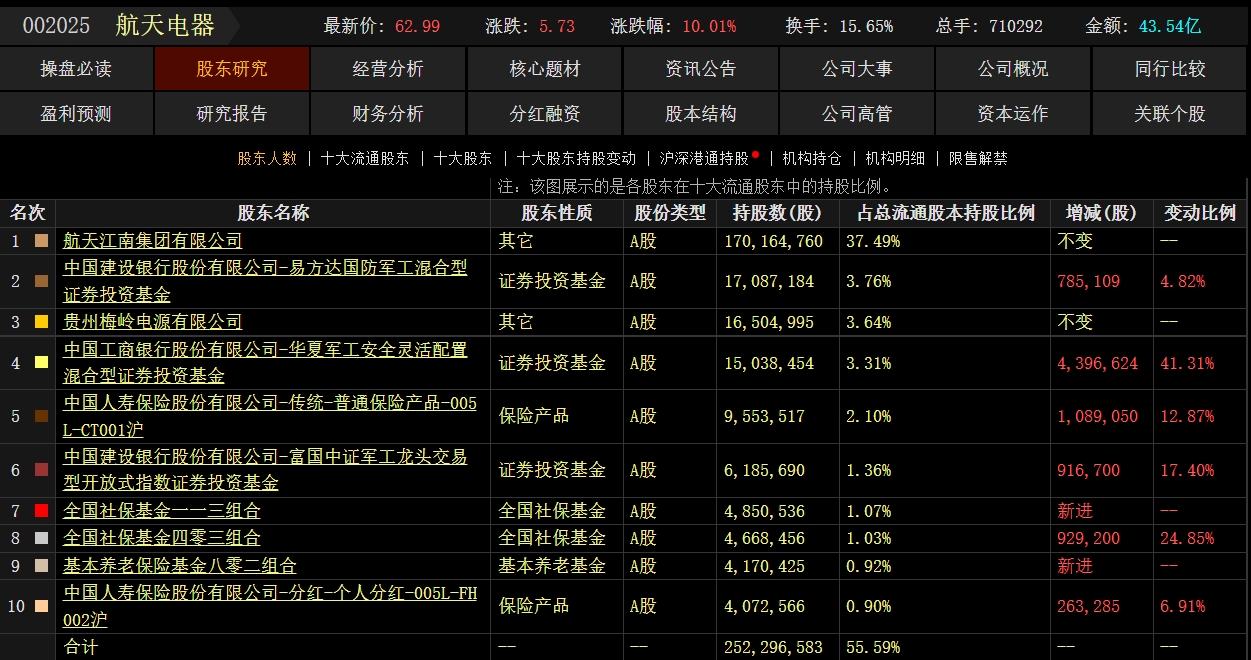
Task: Open the 资本运作 tab
Action: click(x=1013, y=114)
